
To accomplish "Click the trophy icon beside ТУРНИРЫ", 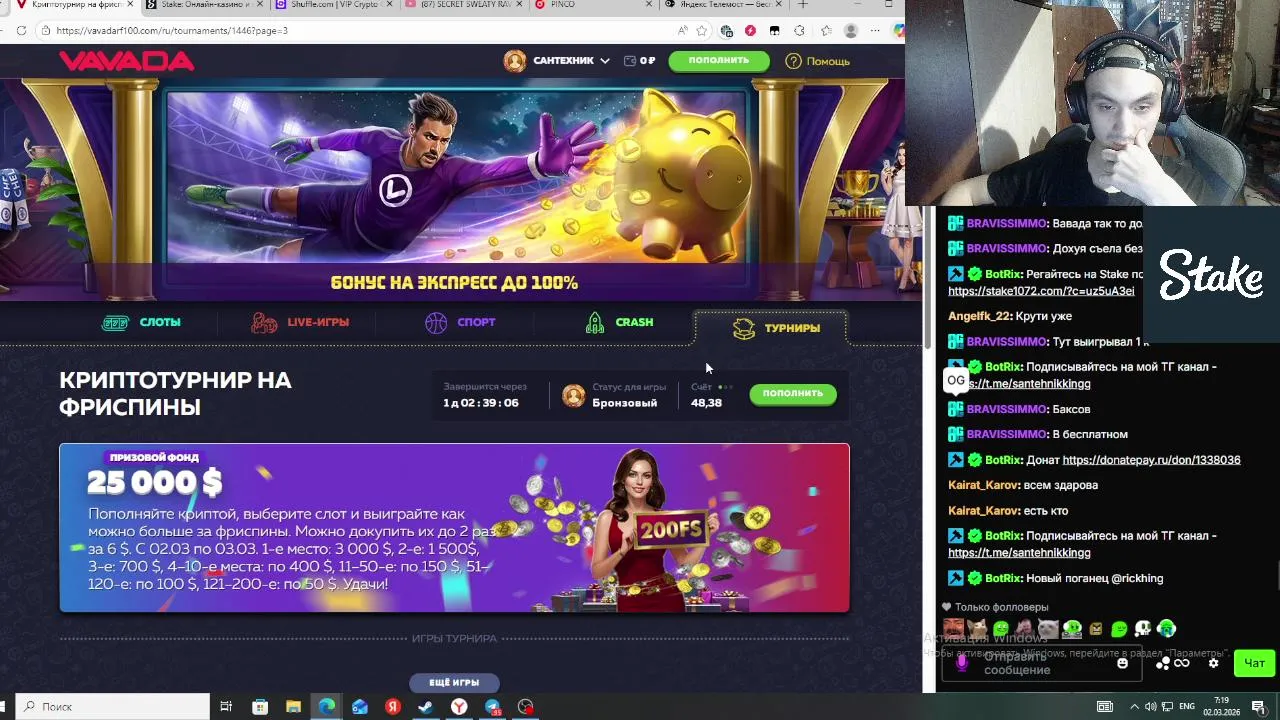I will (743, 328).
